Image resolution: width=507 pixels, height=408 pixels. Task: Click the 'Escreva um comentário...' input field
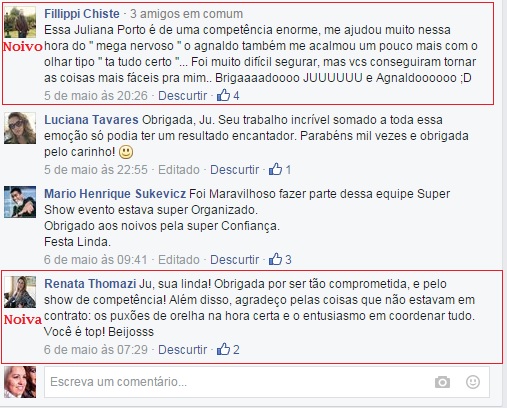pyautogui.click(x=267, y=382)
